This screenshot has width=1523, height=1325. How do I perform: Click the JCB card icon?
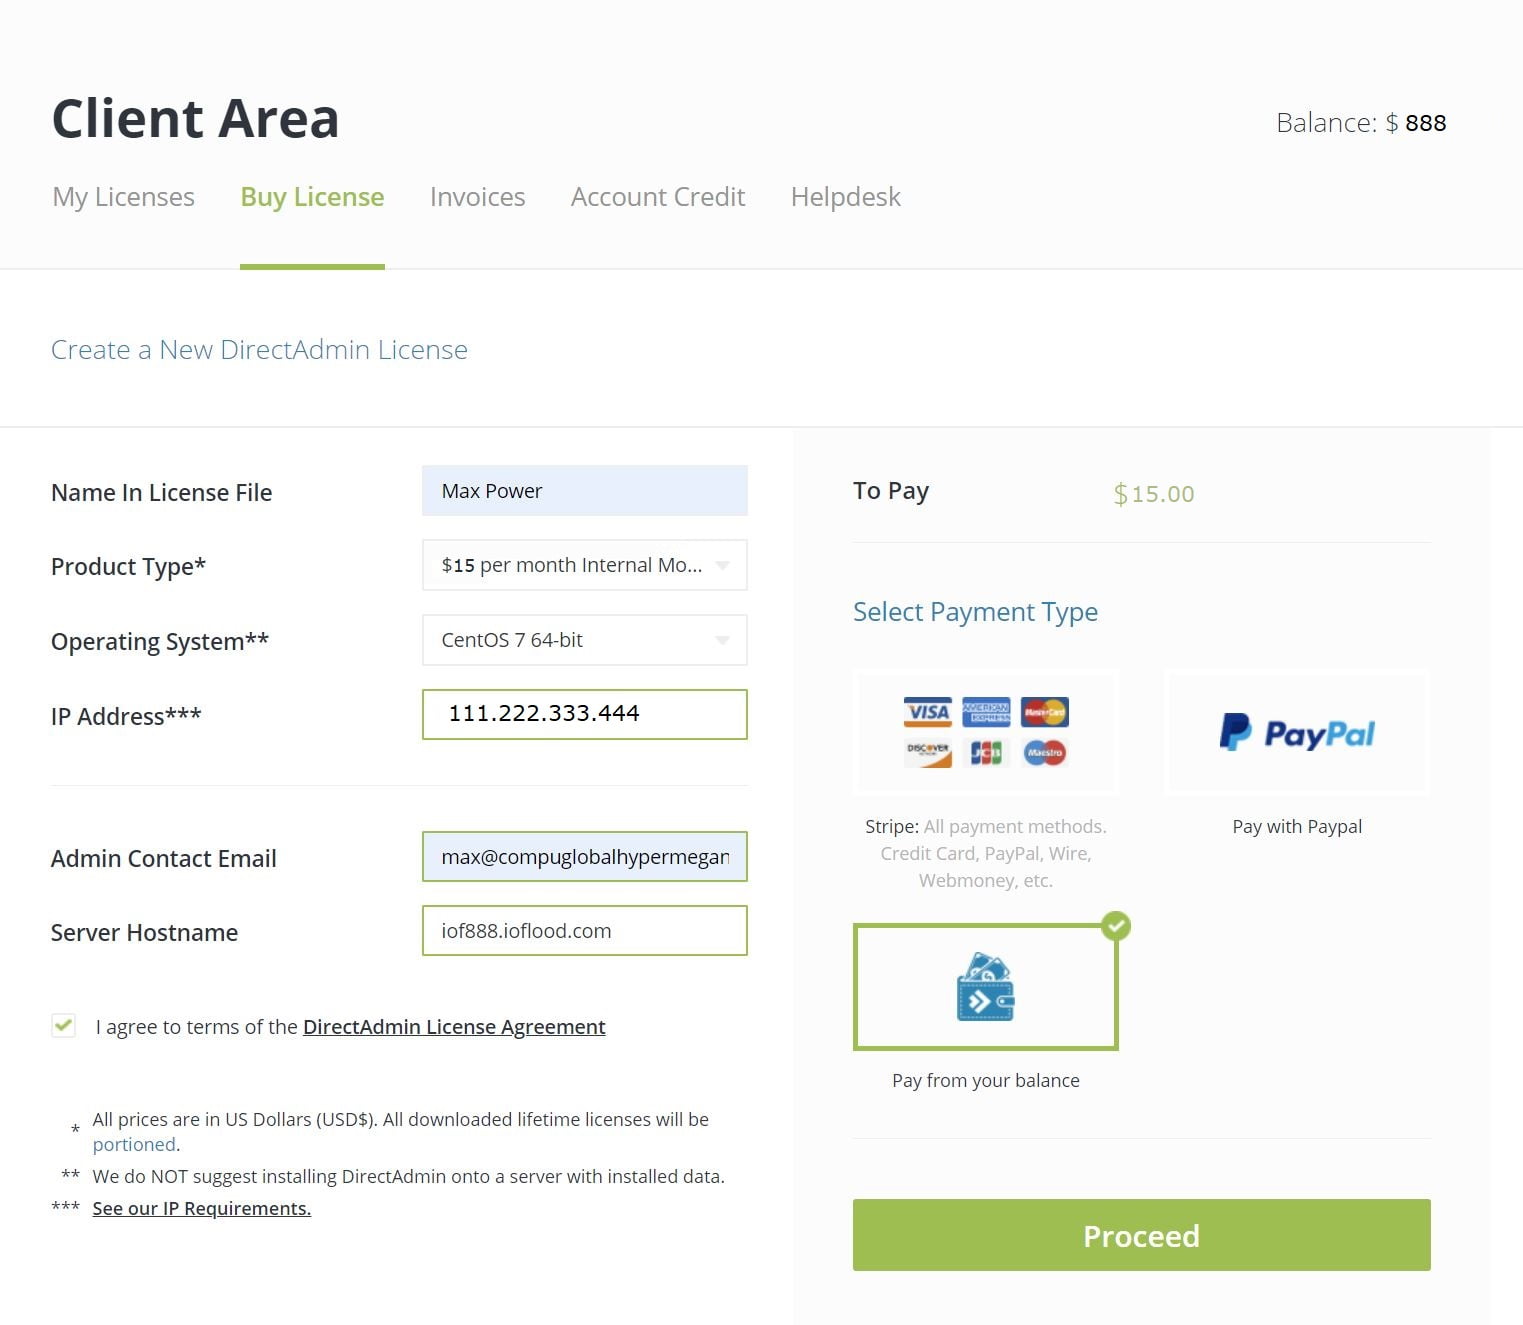986,752
